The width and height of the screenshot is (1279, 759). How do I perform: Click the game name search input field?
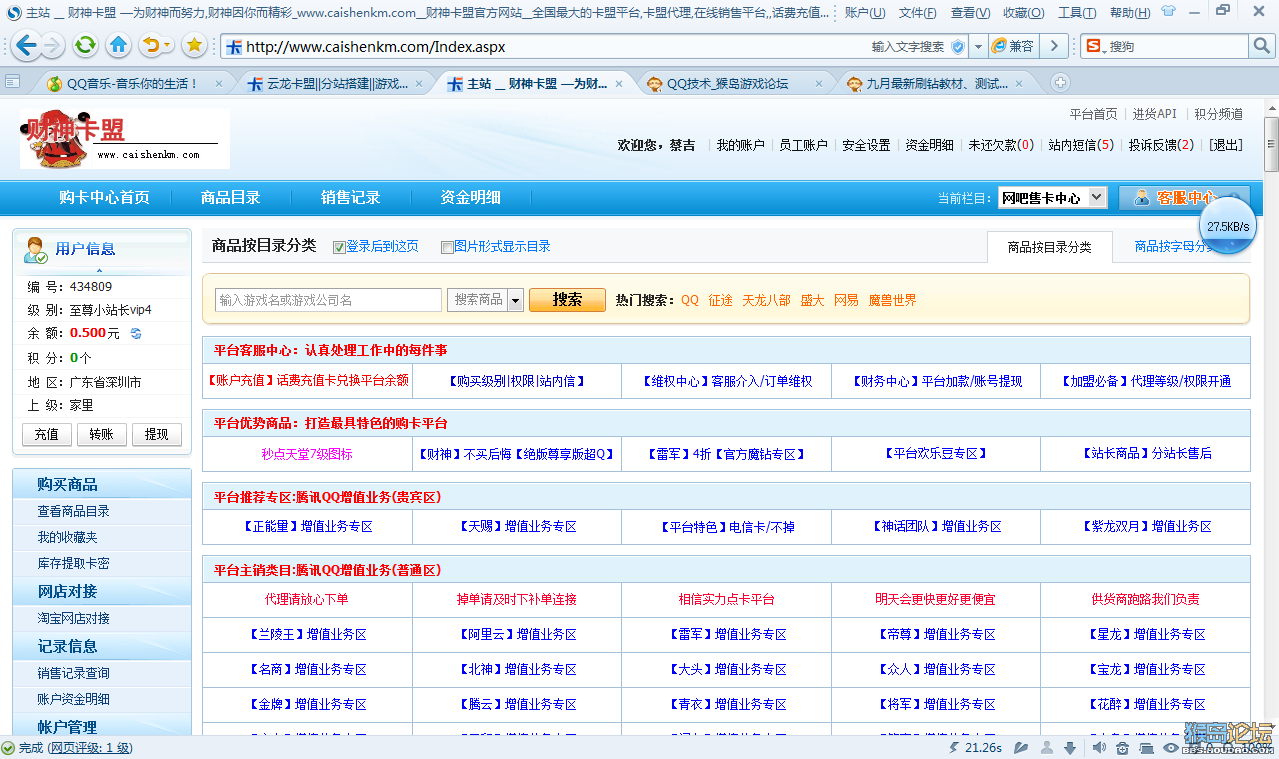tap(328, 300)
